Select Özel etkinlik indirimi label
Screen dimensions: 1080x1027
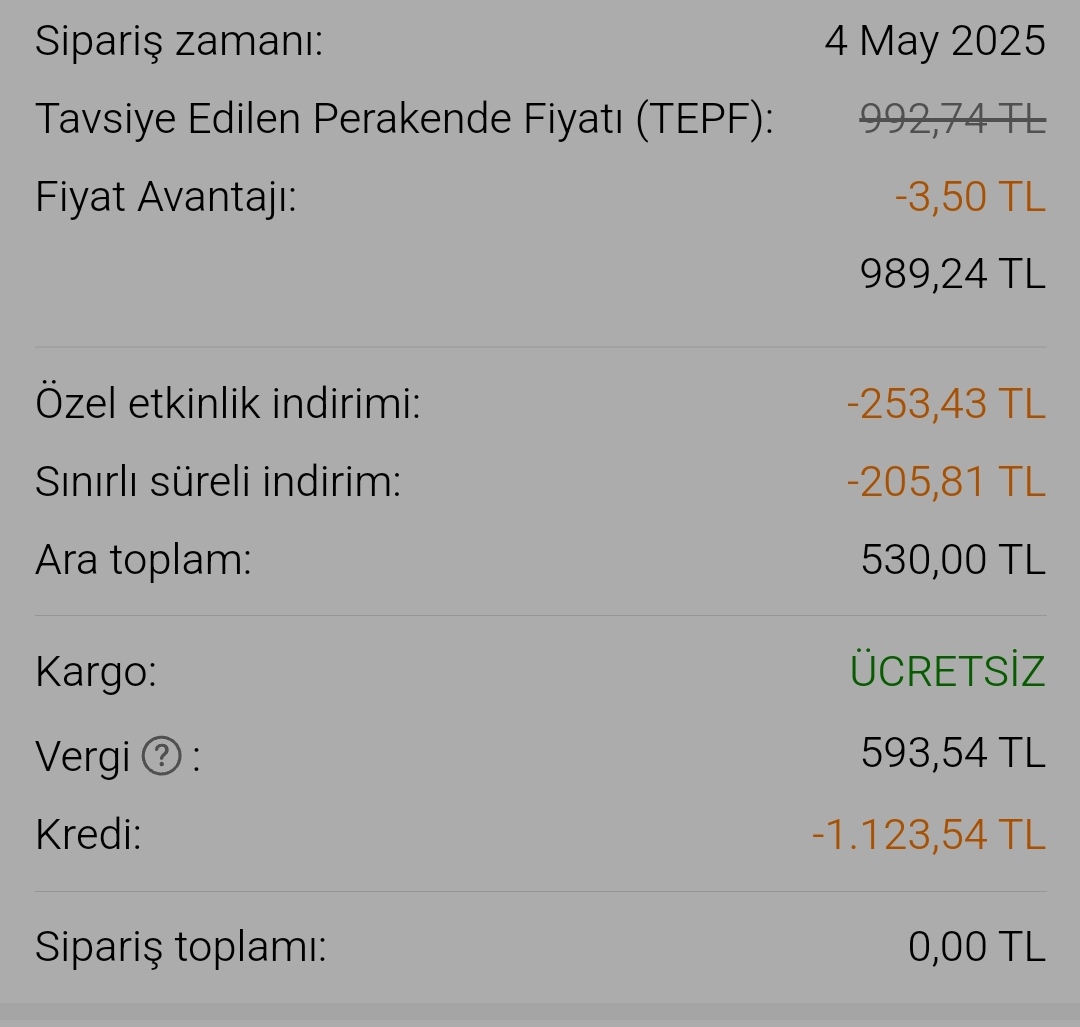[x=228, y=403]
